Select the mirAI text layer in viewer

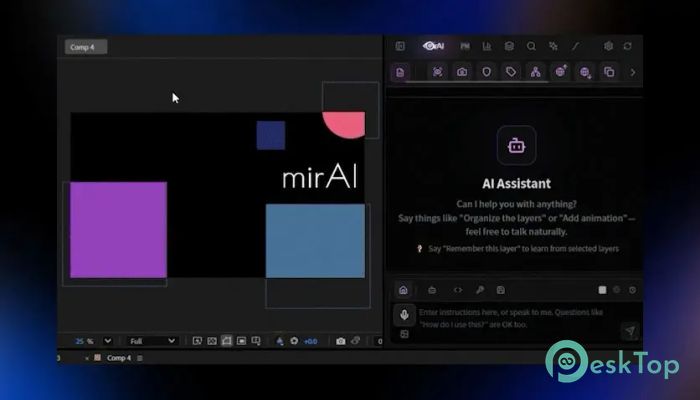[320, 177]
